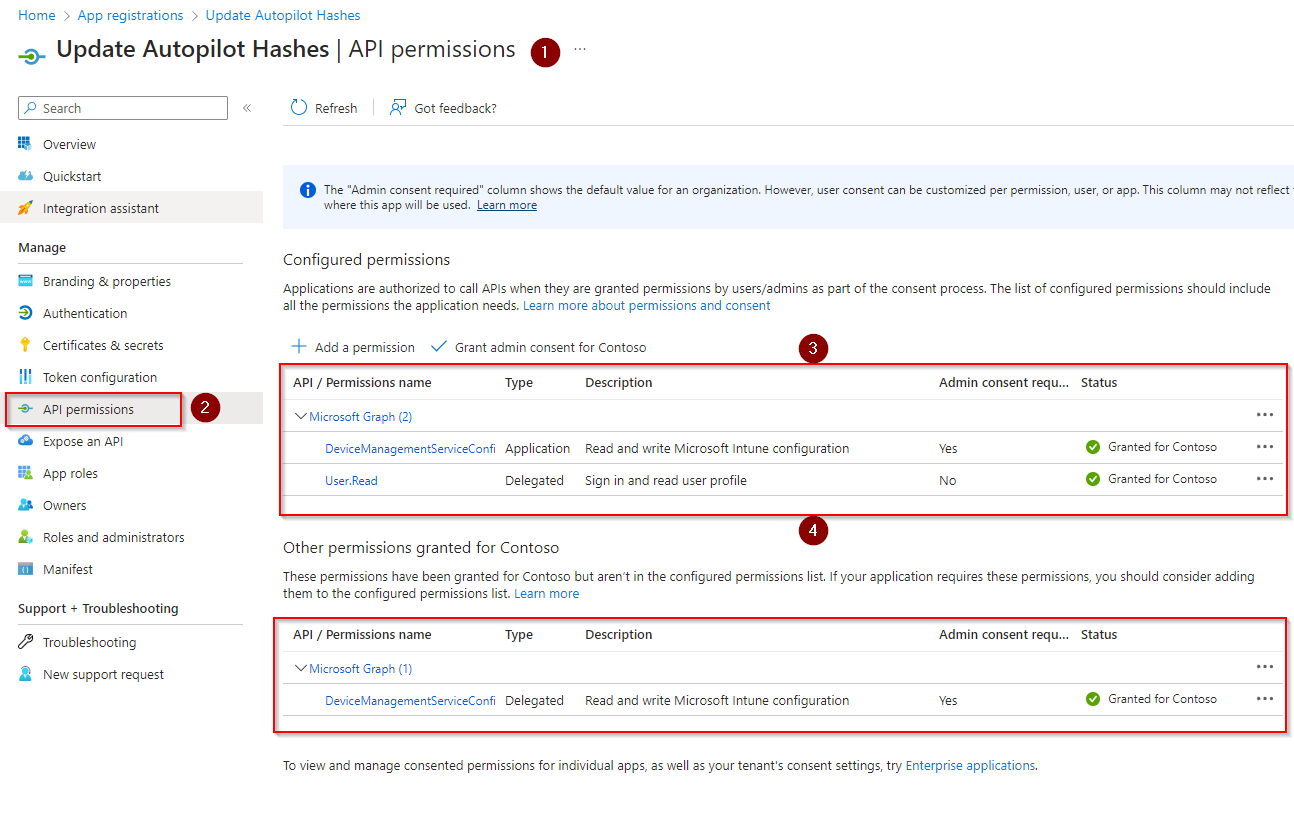
Task: Click the search magnifier icon in the sidebar
Action: 31,108
